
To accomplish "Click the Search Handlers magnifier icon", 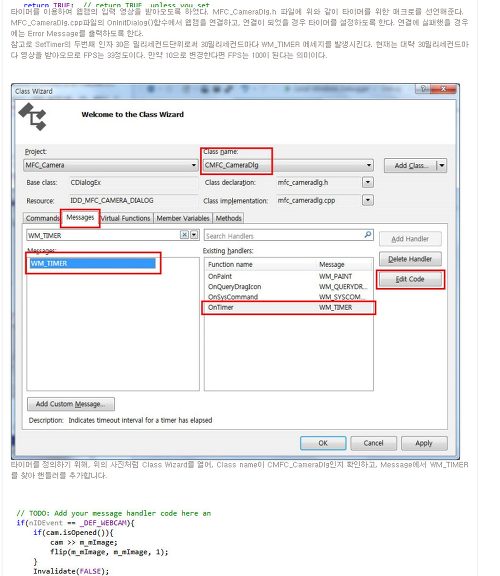I will pos(368,234).
